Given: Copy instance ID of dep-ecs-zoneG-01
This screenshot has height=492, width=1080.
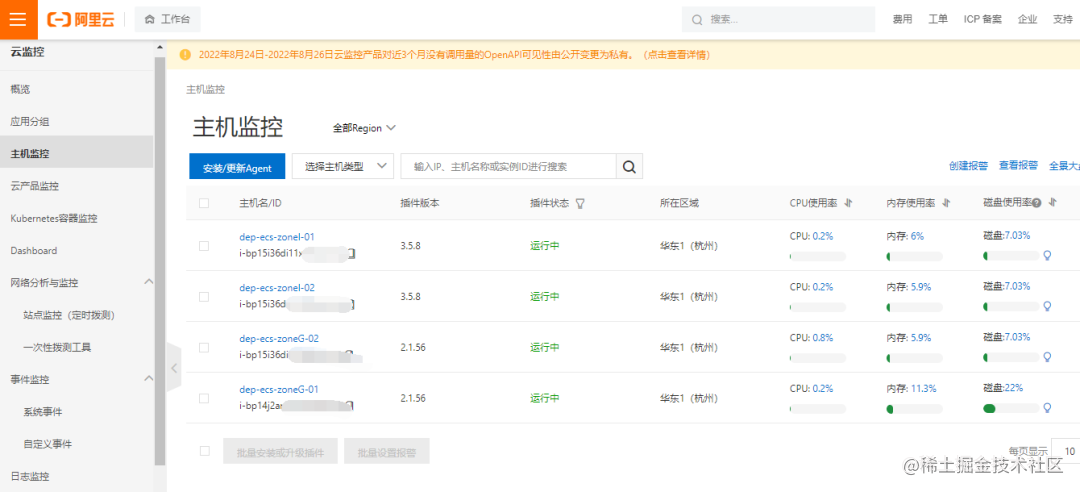Looking at the screenshot, I should (351, 406).
